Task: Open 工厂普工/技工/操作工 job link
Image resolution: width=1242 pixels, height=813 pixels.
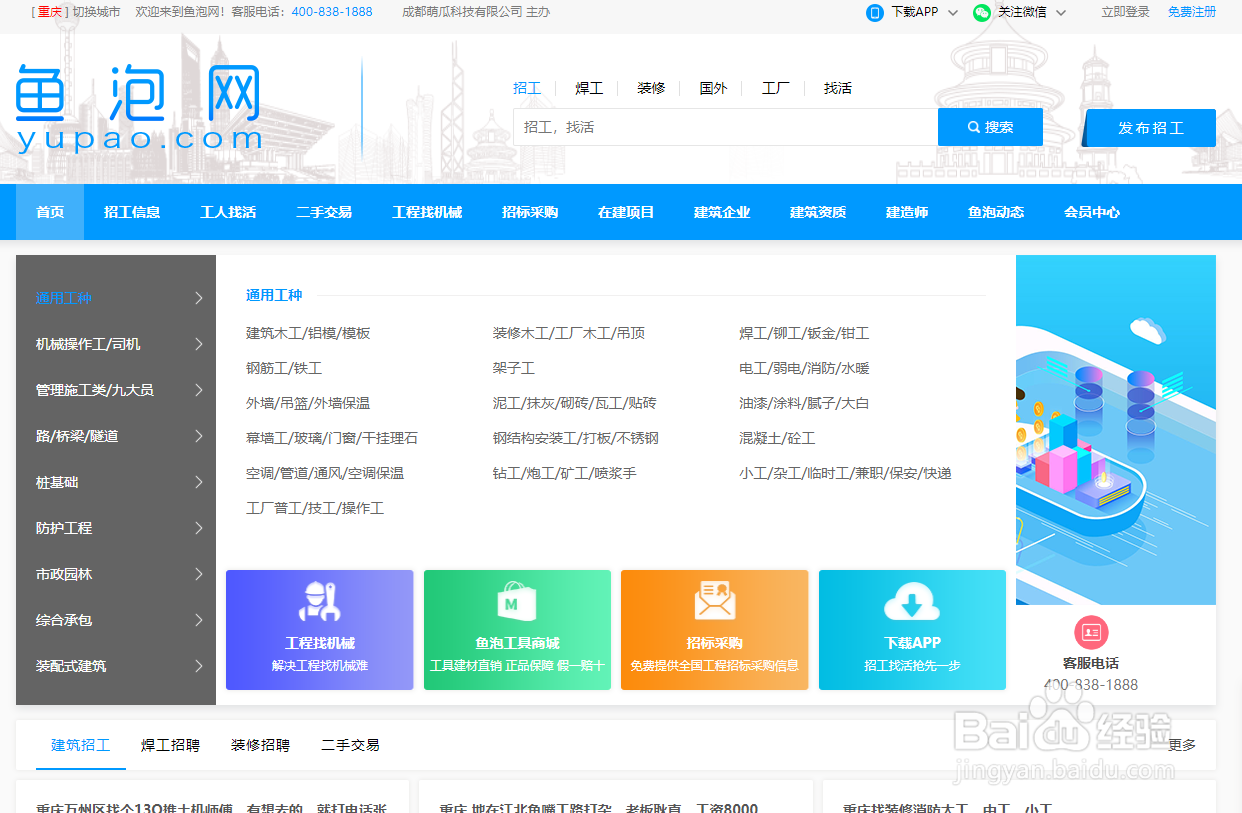Action: 315,508
